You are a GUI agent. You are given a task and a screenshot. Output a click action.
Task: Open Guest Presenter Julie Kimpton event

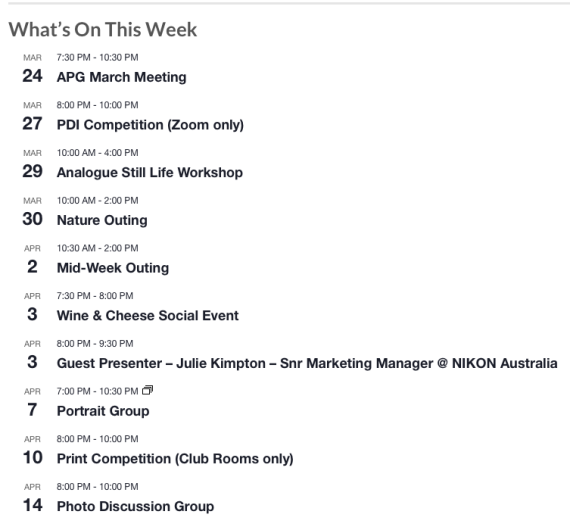pyautogui.click(x=307, y=363)
